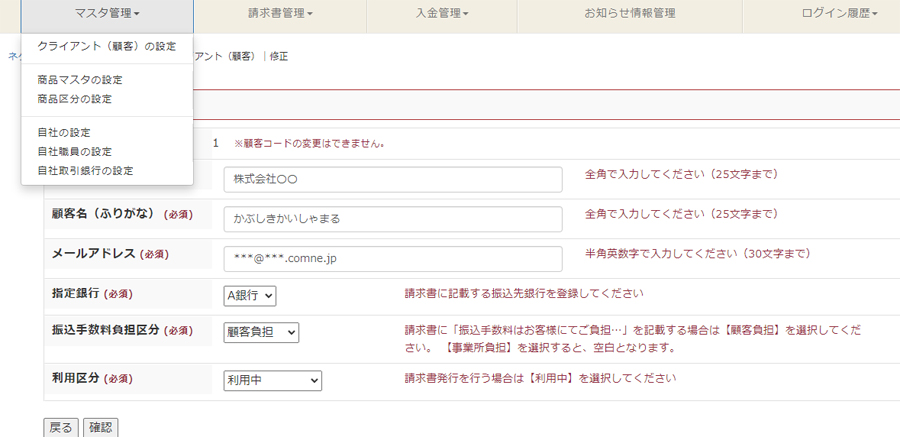Open the 指定銀行 dropdown showing A銀行
This screenshot has height=437, width=900.
249,296
